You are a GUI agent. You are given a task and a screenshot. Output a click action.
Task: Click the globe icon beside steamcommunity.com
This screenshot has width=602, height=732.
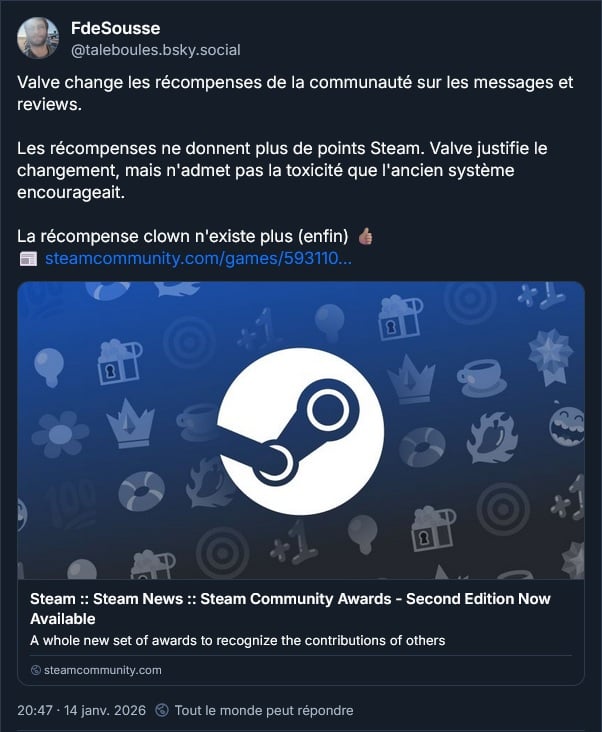(x=35, y=670)
